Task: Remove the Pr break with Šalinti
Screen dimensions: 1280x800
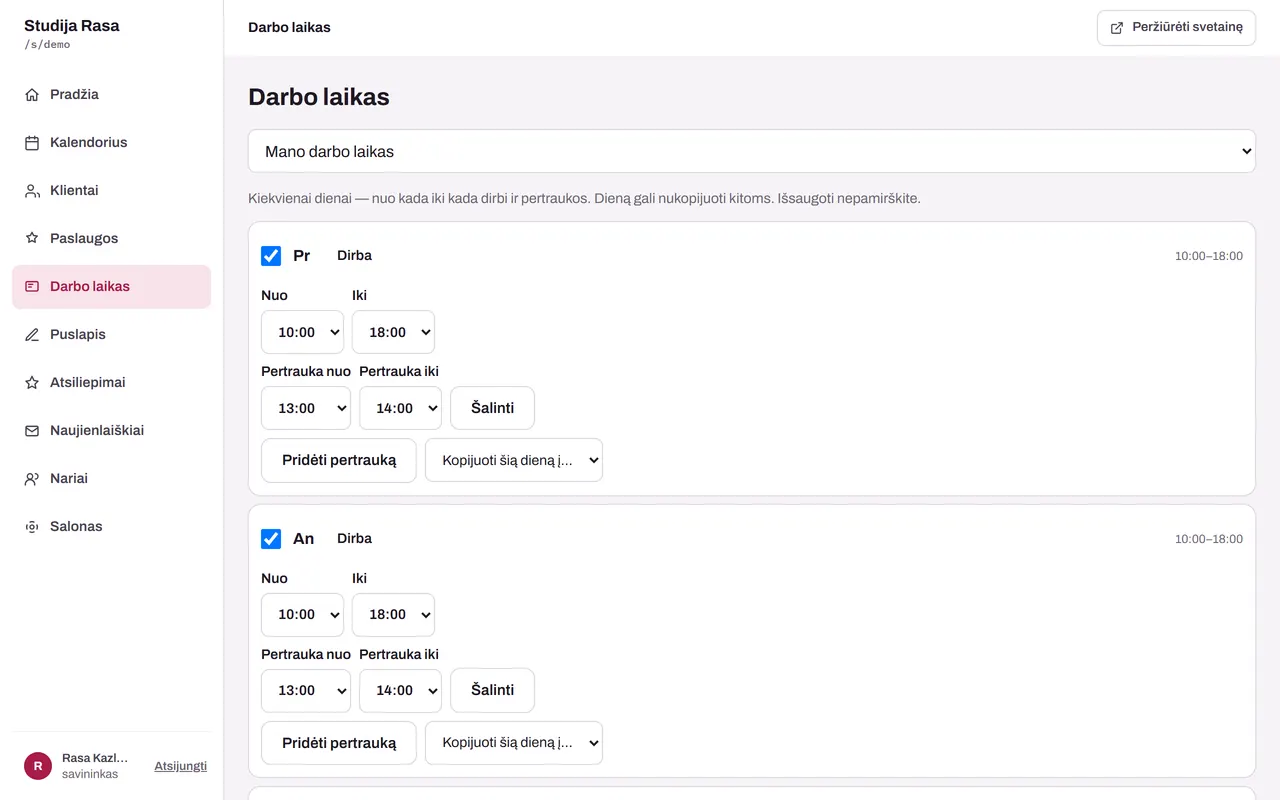Action: [x=492, y=408]
